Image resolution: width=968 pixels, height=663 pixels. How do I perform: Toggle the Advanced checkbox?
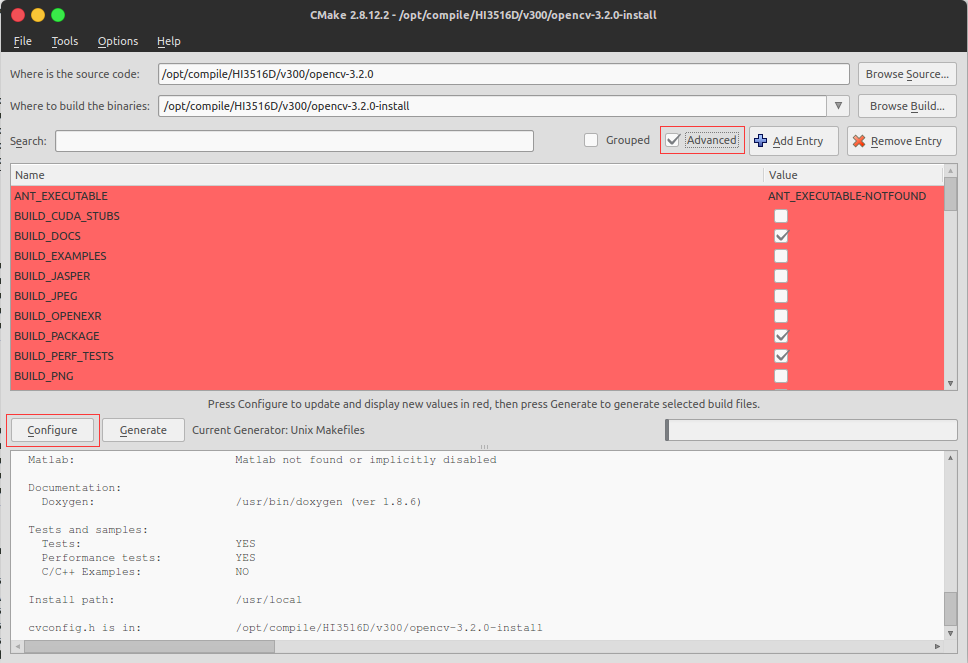click(674, 140)
